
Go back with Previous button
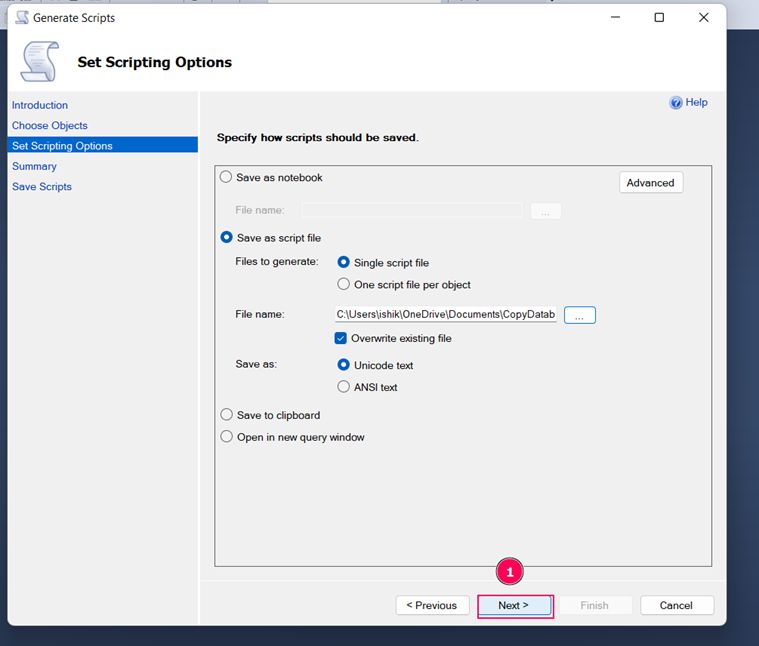point(432,605)
